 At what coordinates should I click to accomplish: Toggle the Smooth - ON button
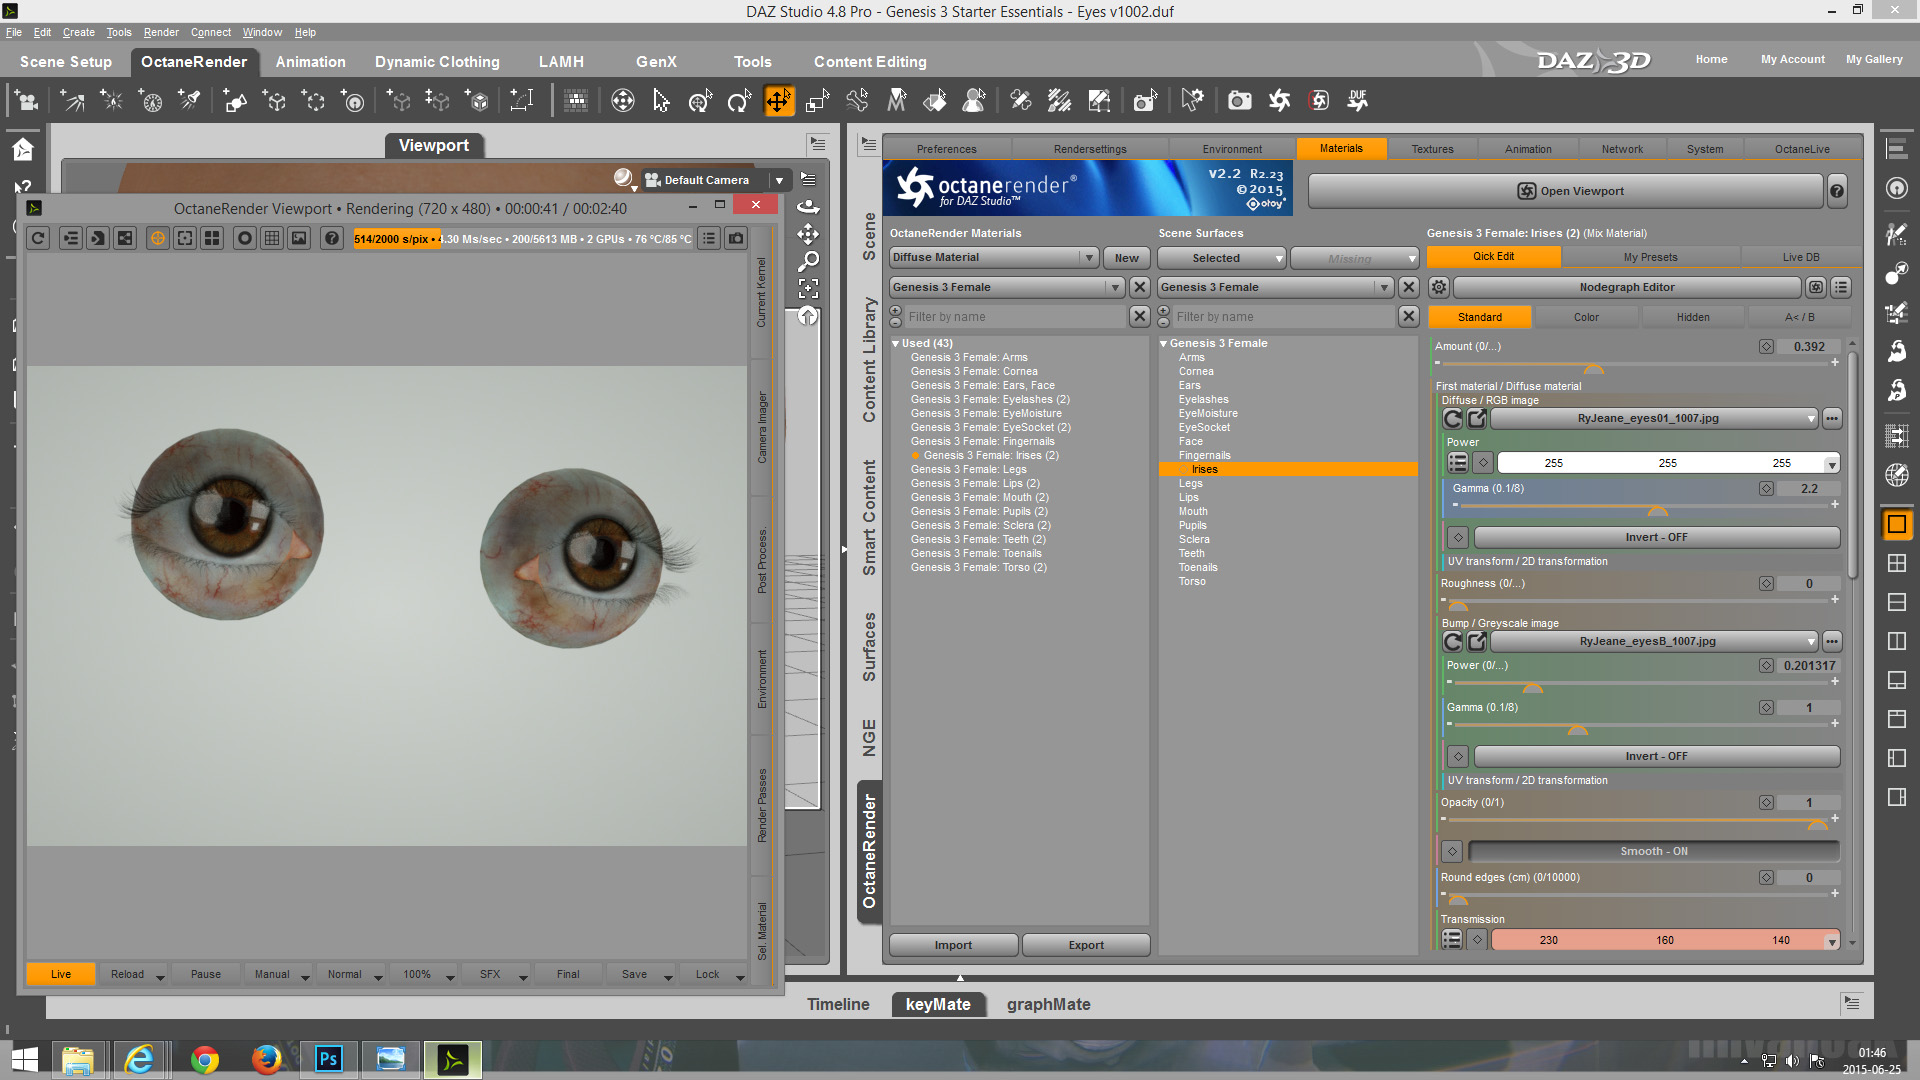point(1653,851)
